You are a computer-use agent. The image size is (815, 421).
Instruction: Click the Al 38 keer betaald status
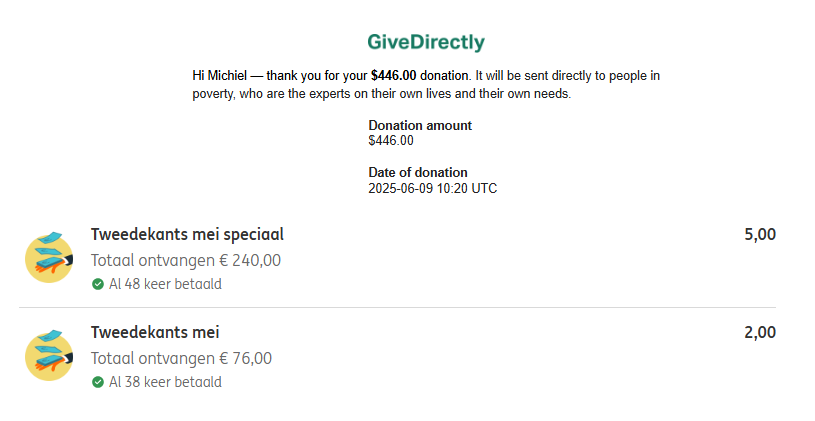tap(165, 382)
